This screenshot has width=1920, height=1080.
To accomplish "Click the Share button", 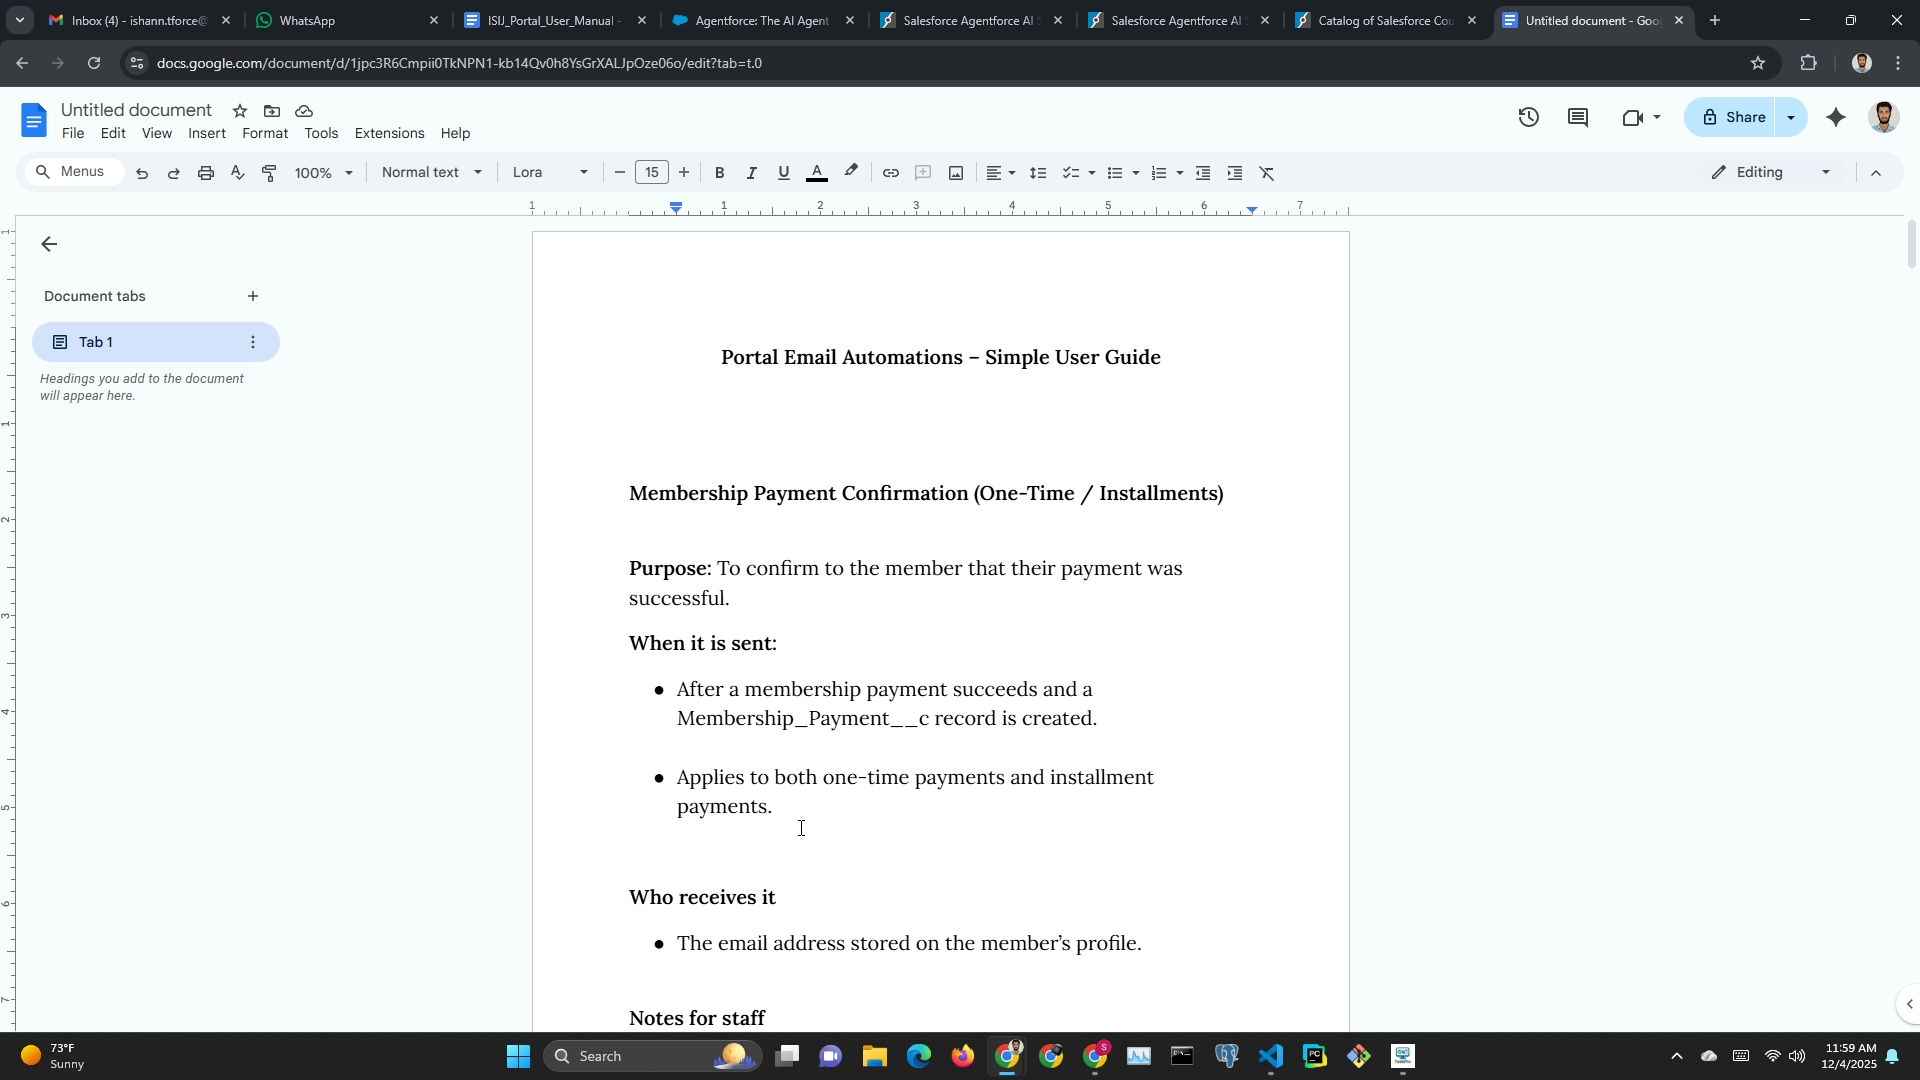I will [1733, 118].
